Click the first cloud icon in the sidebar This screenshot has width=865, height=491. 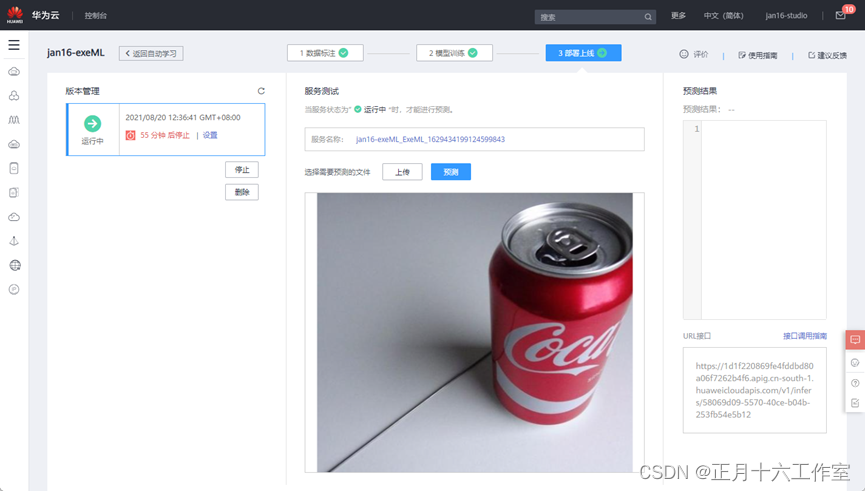[14, 72]
